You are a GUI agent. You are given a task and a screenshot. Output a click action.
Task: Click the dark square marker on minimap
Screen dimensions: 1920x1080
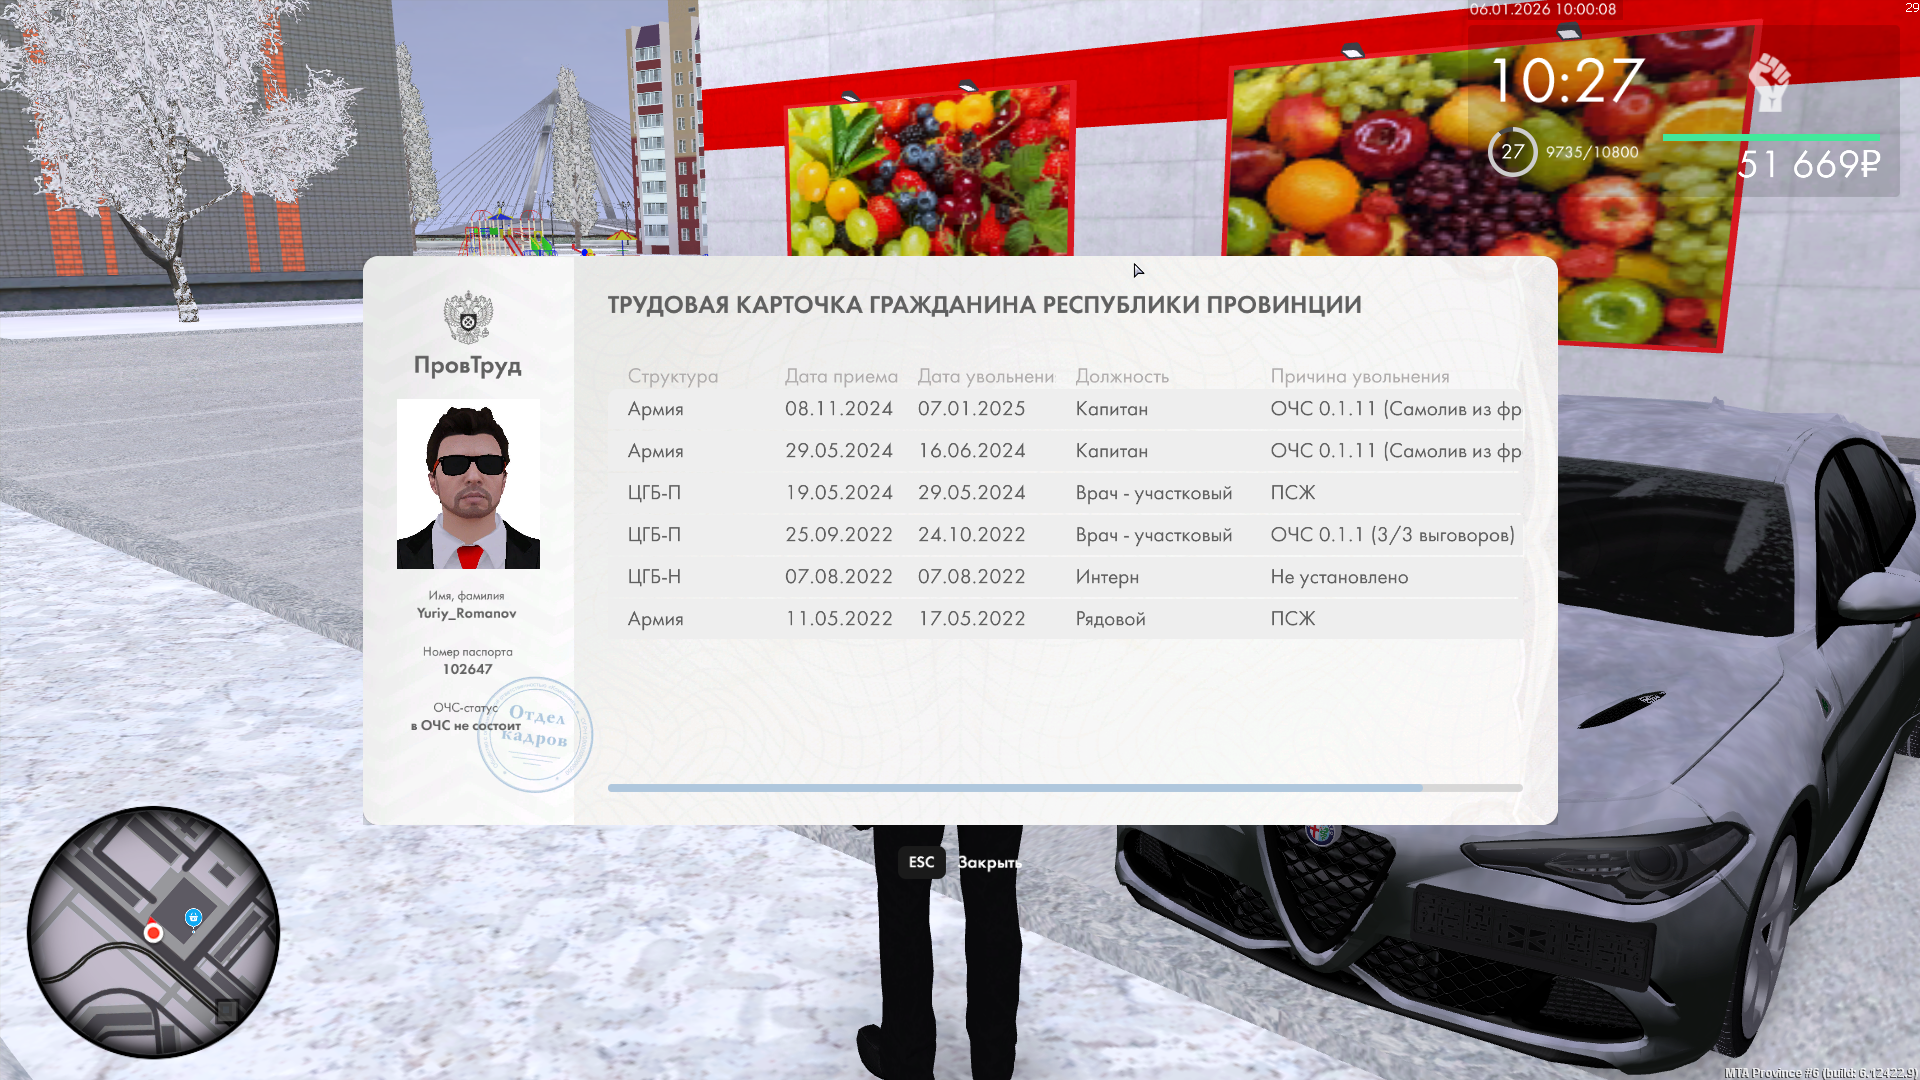[227, 1010]
